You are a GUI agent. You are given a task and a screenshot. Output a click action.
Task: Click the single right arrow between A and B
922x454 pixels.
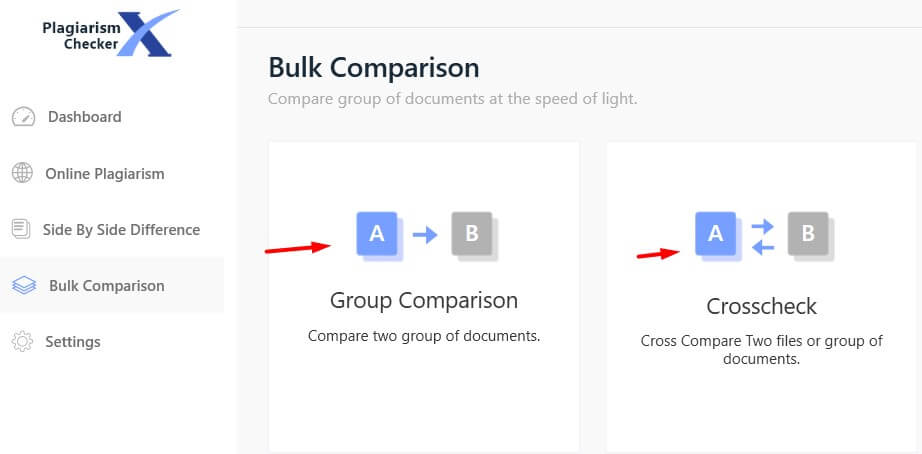click(x=425, y=235)
